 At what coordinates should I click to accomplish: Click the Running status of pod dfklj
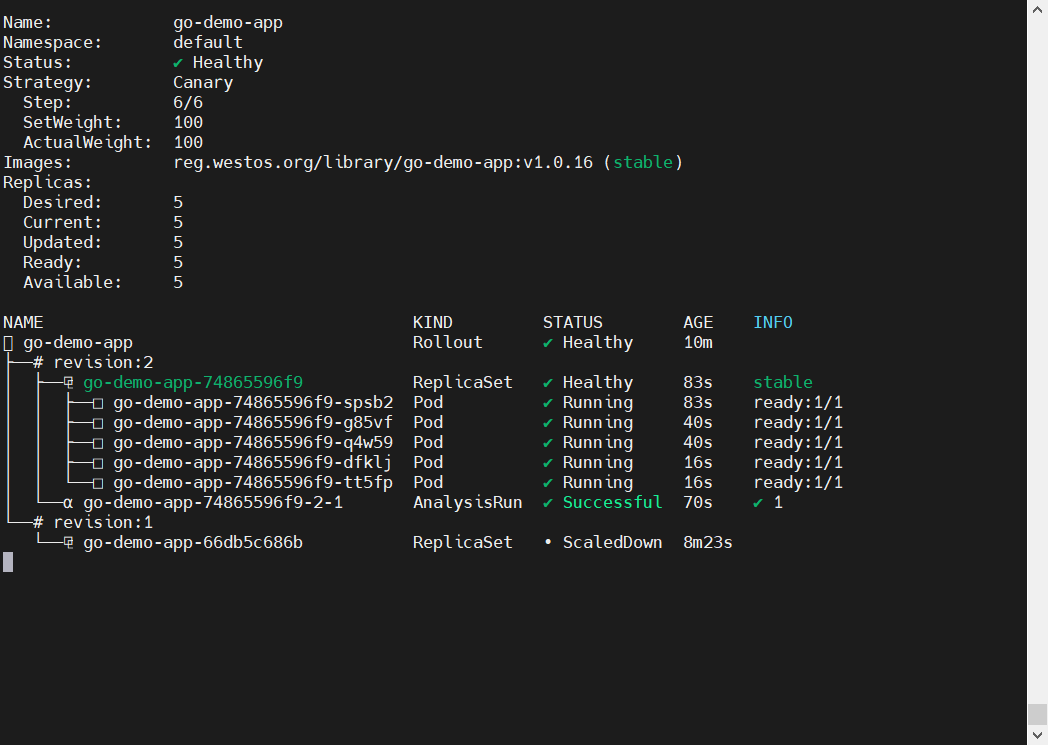[x=597, y=463]
